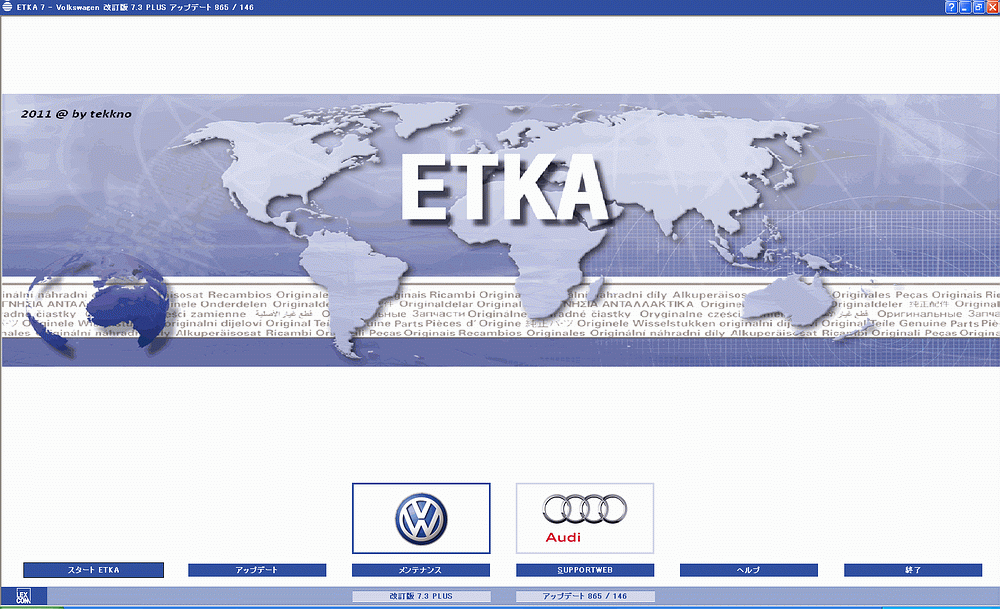Click the SUPPORTWEB button
The height and width of the screenshot is (609, 1000).
585,570
